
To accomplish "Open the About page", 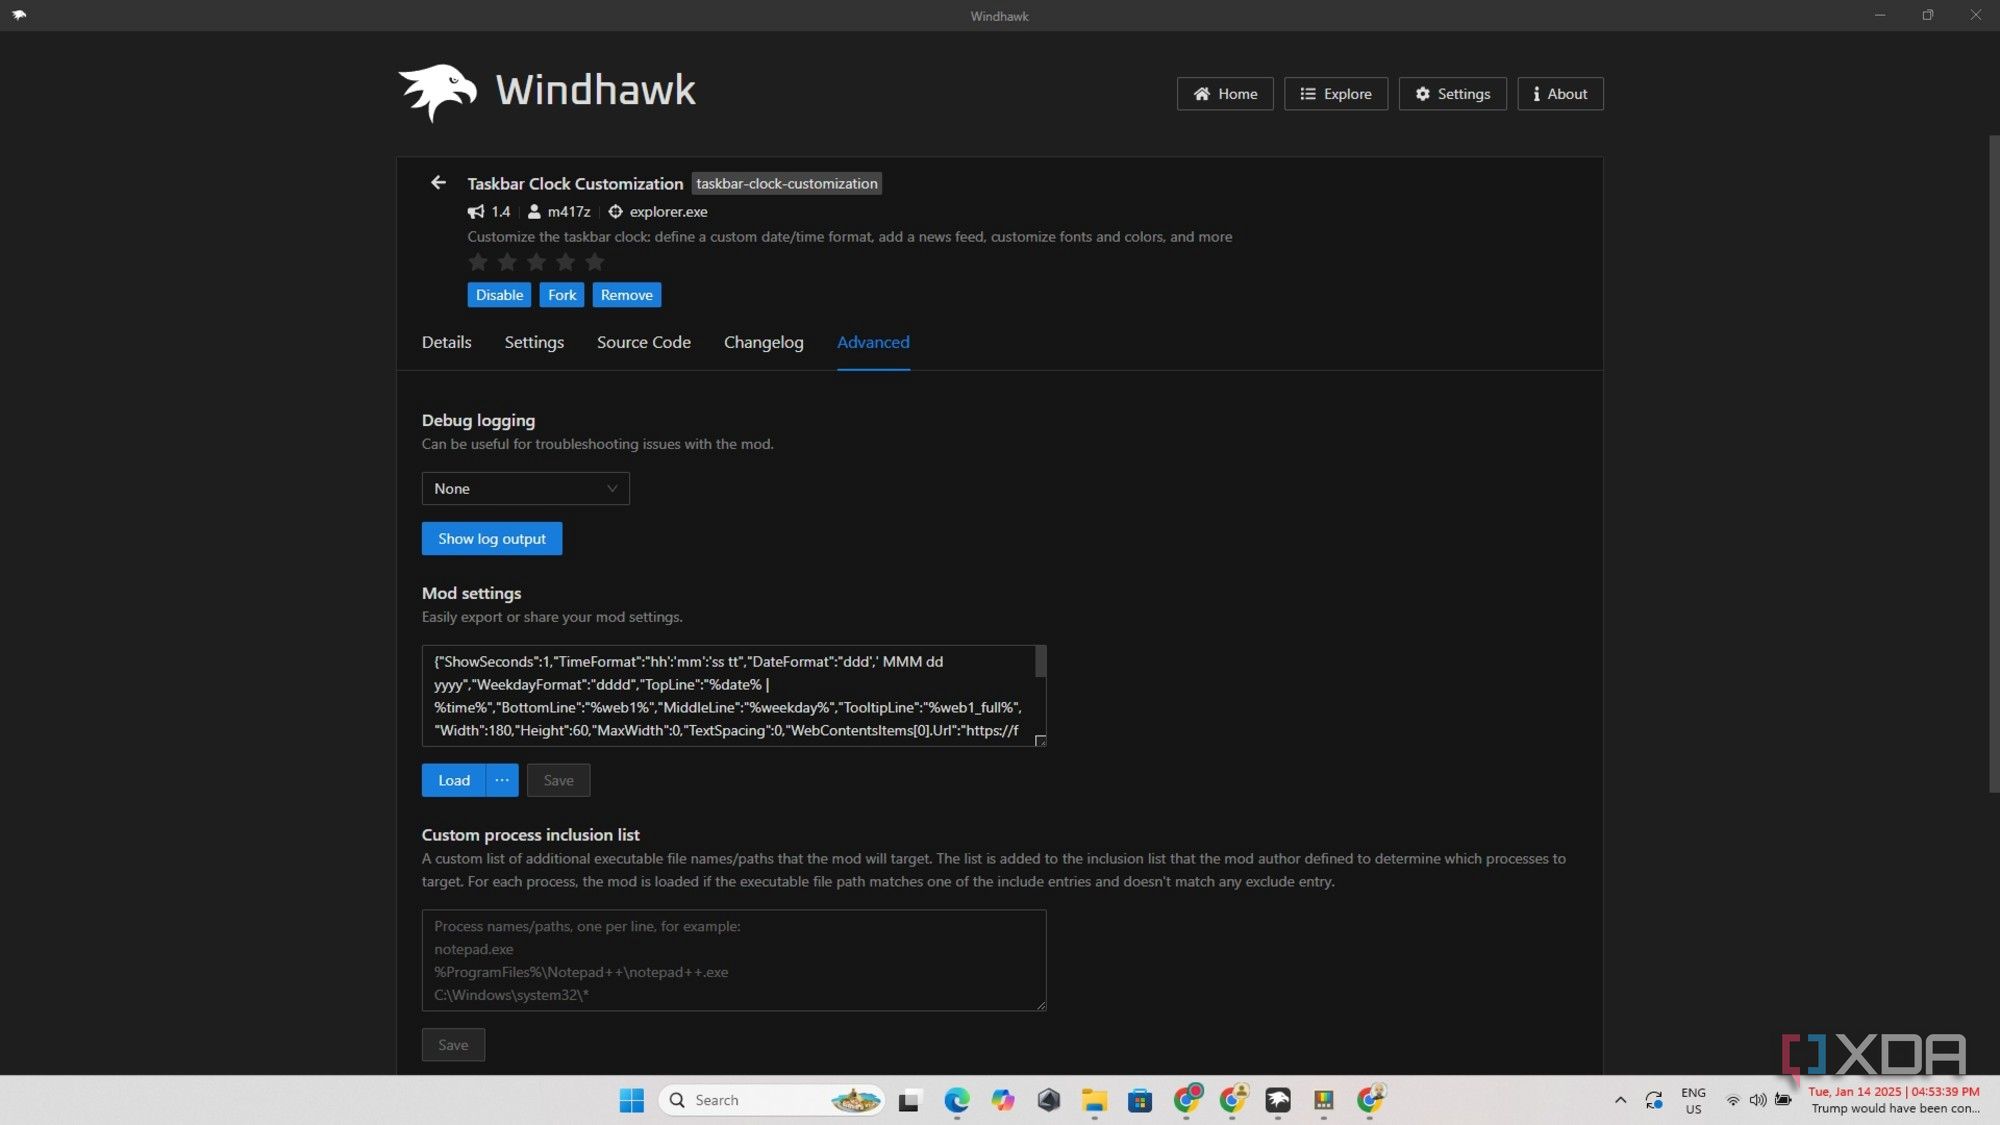I will pos(1559,94).
